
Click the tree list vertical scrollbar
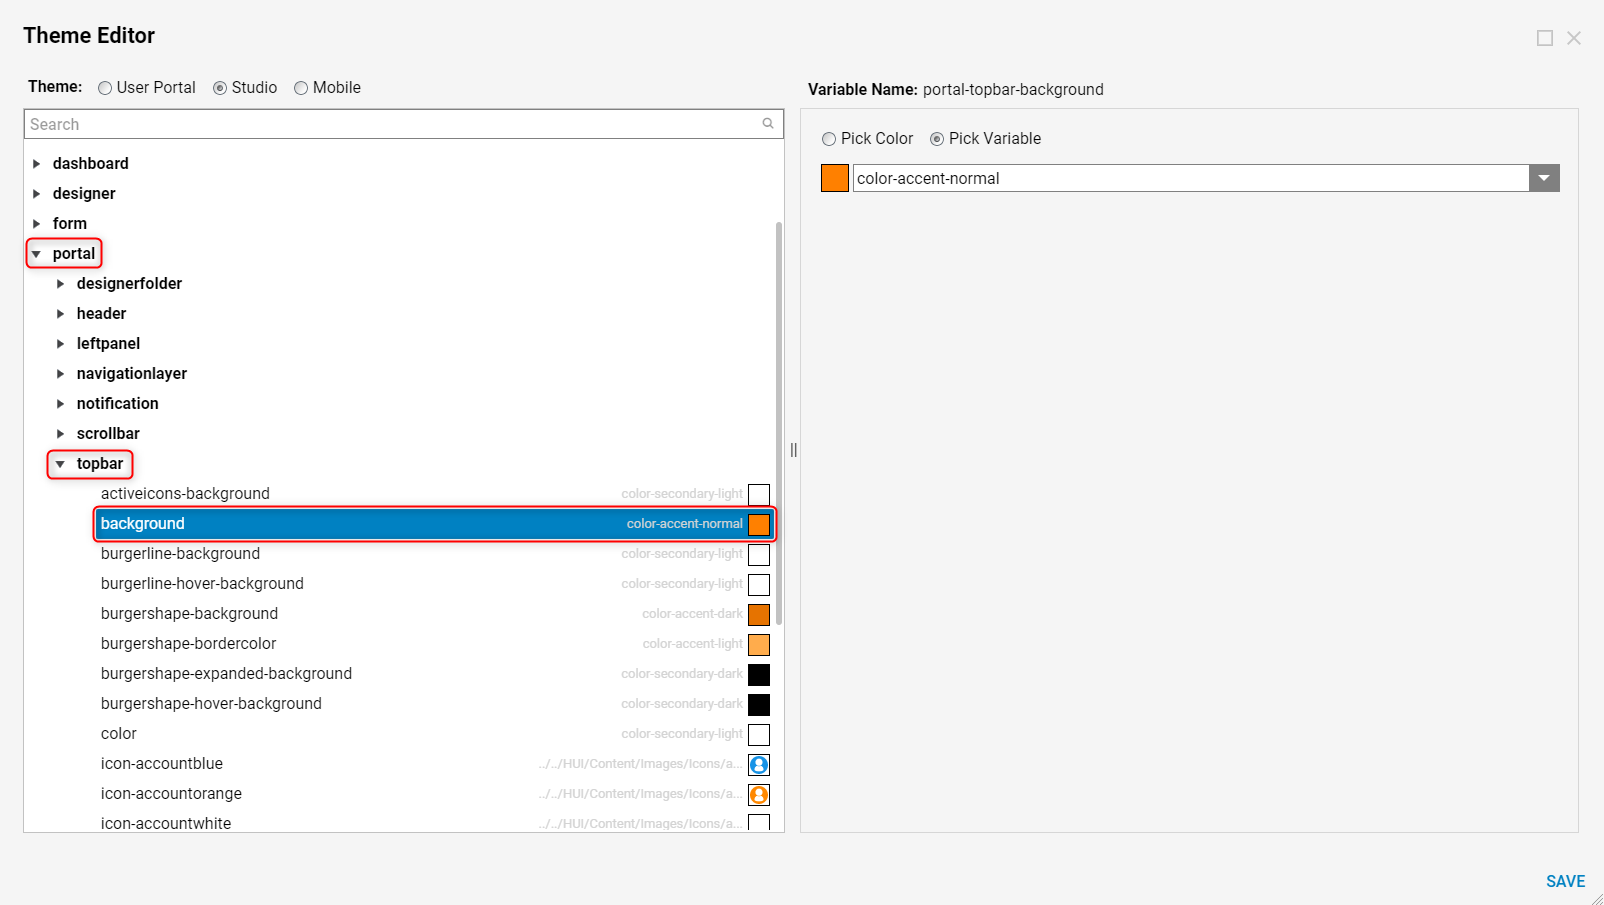pos(779,423)
